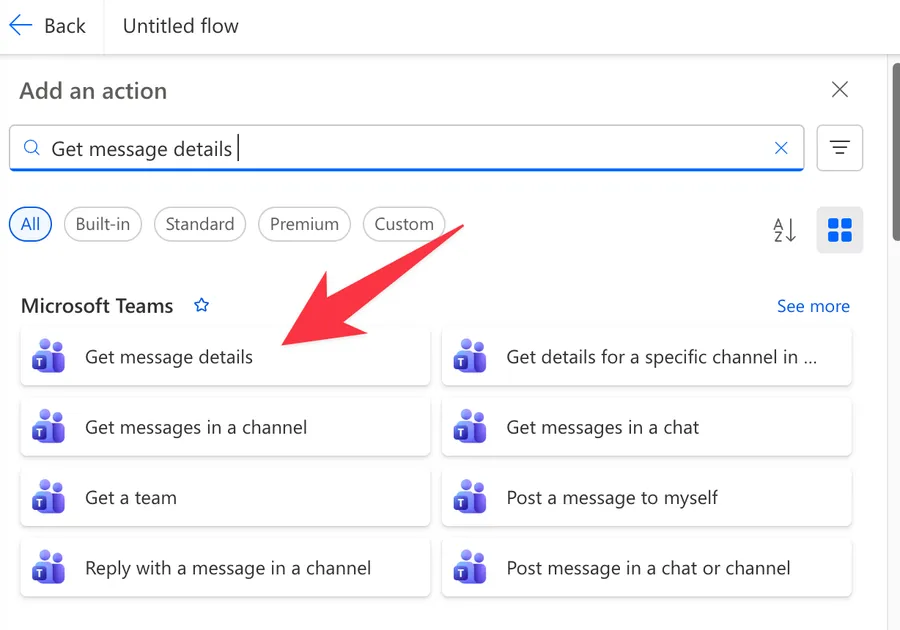
Task: Click Teams icon beside Get messages in a chat
Action: click(470, 427)
